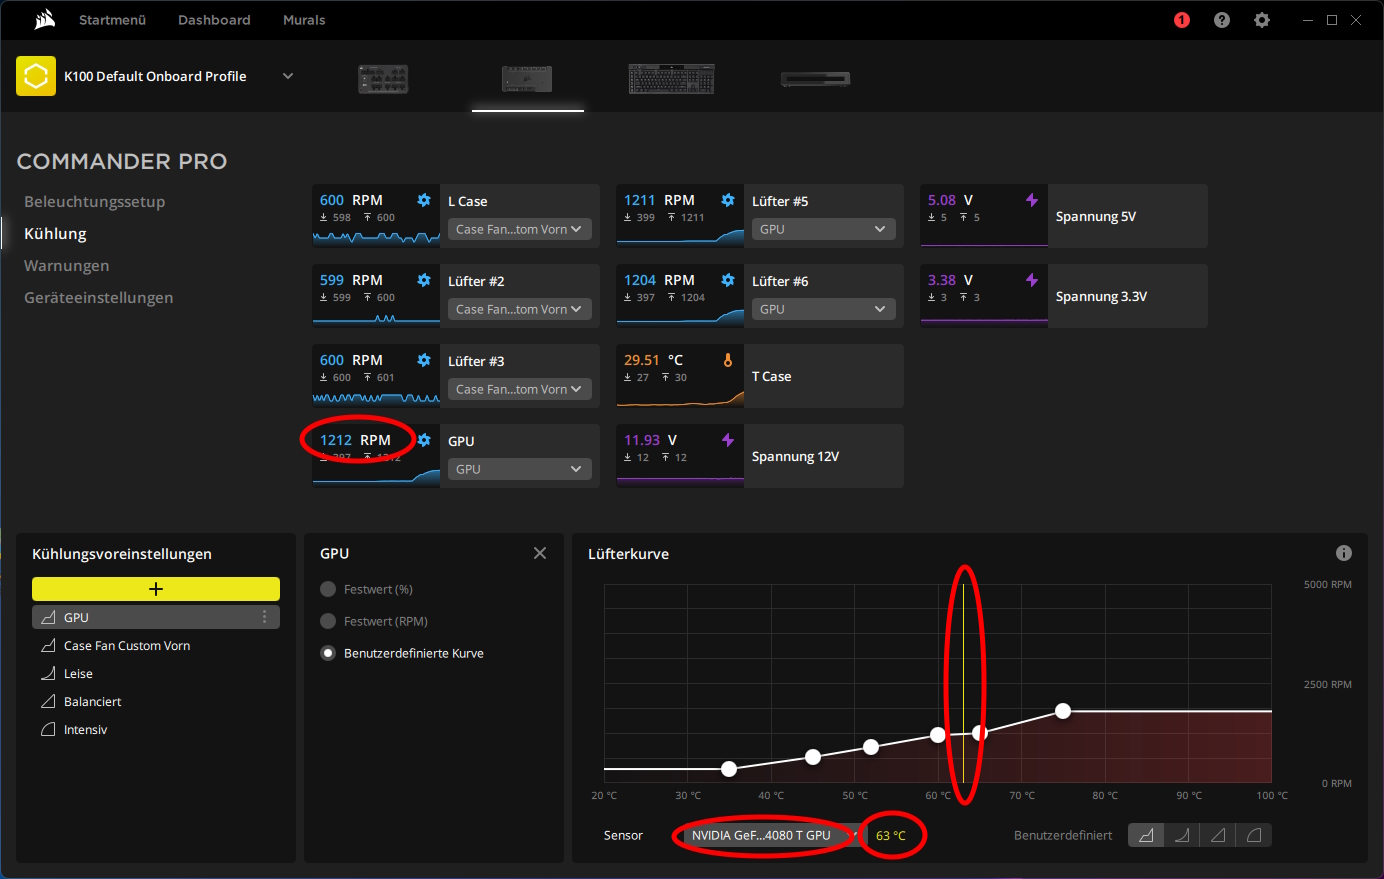The image size is (1384, 879).
Task: Open the application settings gear icon
Action: coord(1262,20)
